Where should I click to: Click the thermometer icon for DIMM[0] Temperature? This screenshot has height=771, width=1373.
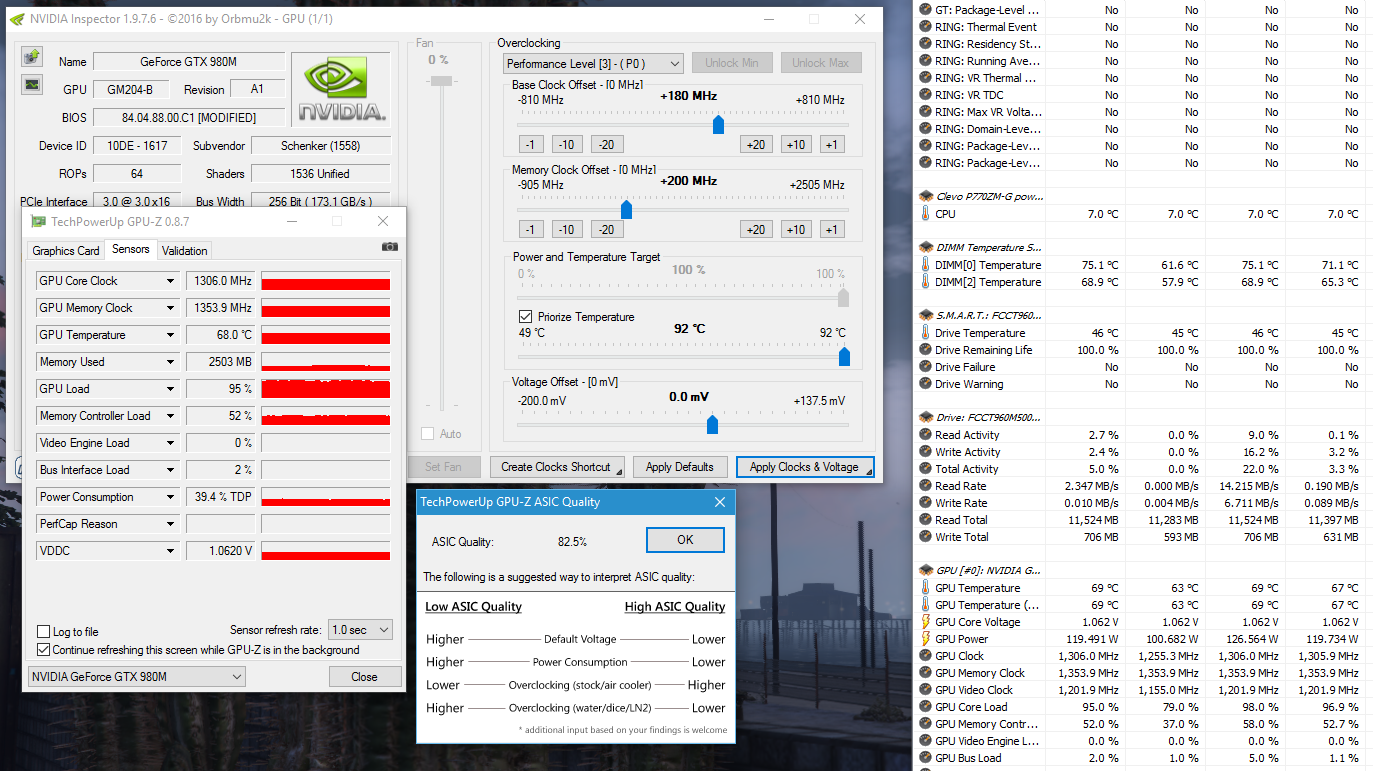[x=926, y=265]
